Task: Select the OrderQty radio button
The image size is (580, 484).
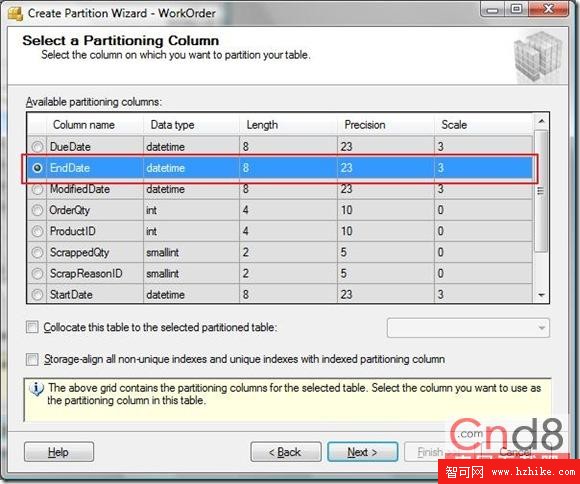Action: tap(37, 210)
